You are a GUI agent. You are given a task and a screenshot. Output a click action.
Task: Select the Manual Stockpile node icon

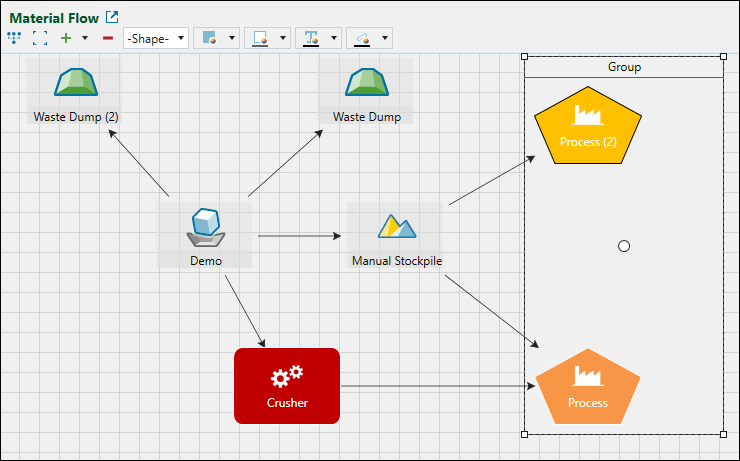(x=397, y=226)
